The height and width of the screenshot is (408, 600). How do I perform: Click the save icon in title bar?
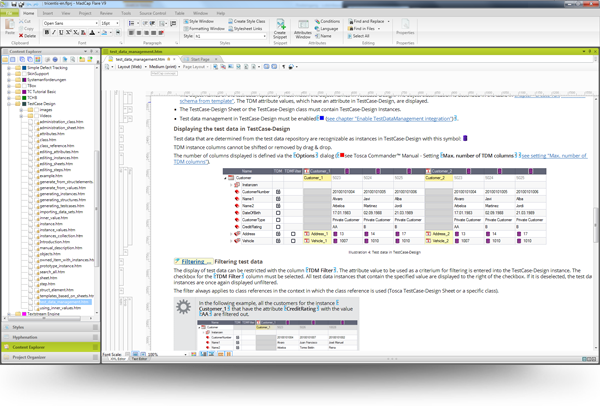pyautogui.click(x=14, y=4)
